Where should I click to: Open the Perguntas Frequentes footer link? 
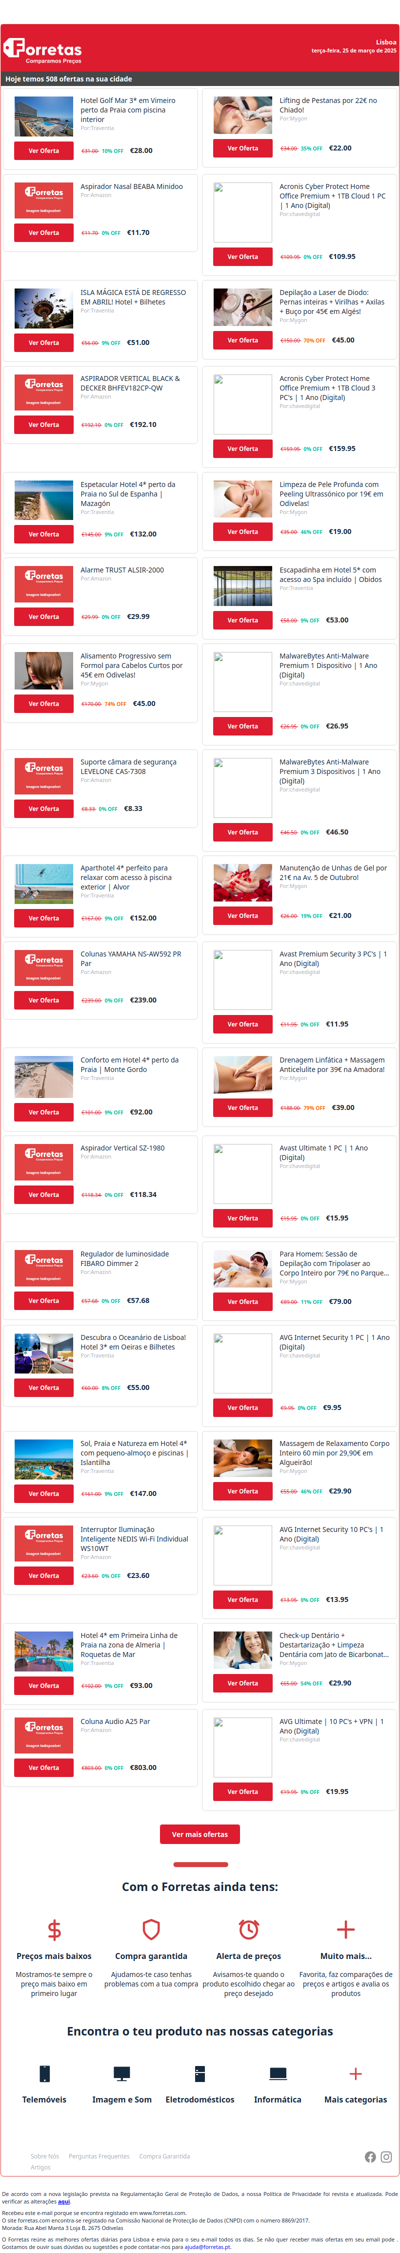pos(99,2156)
